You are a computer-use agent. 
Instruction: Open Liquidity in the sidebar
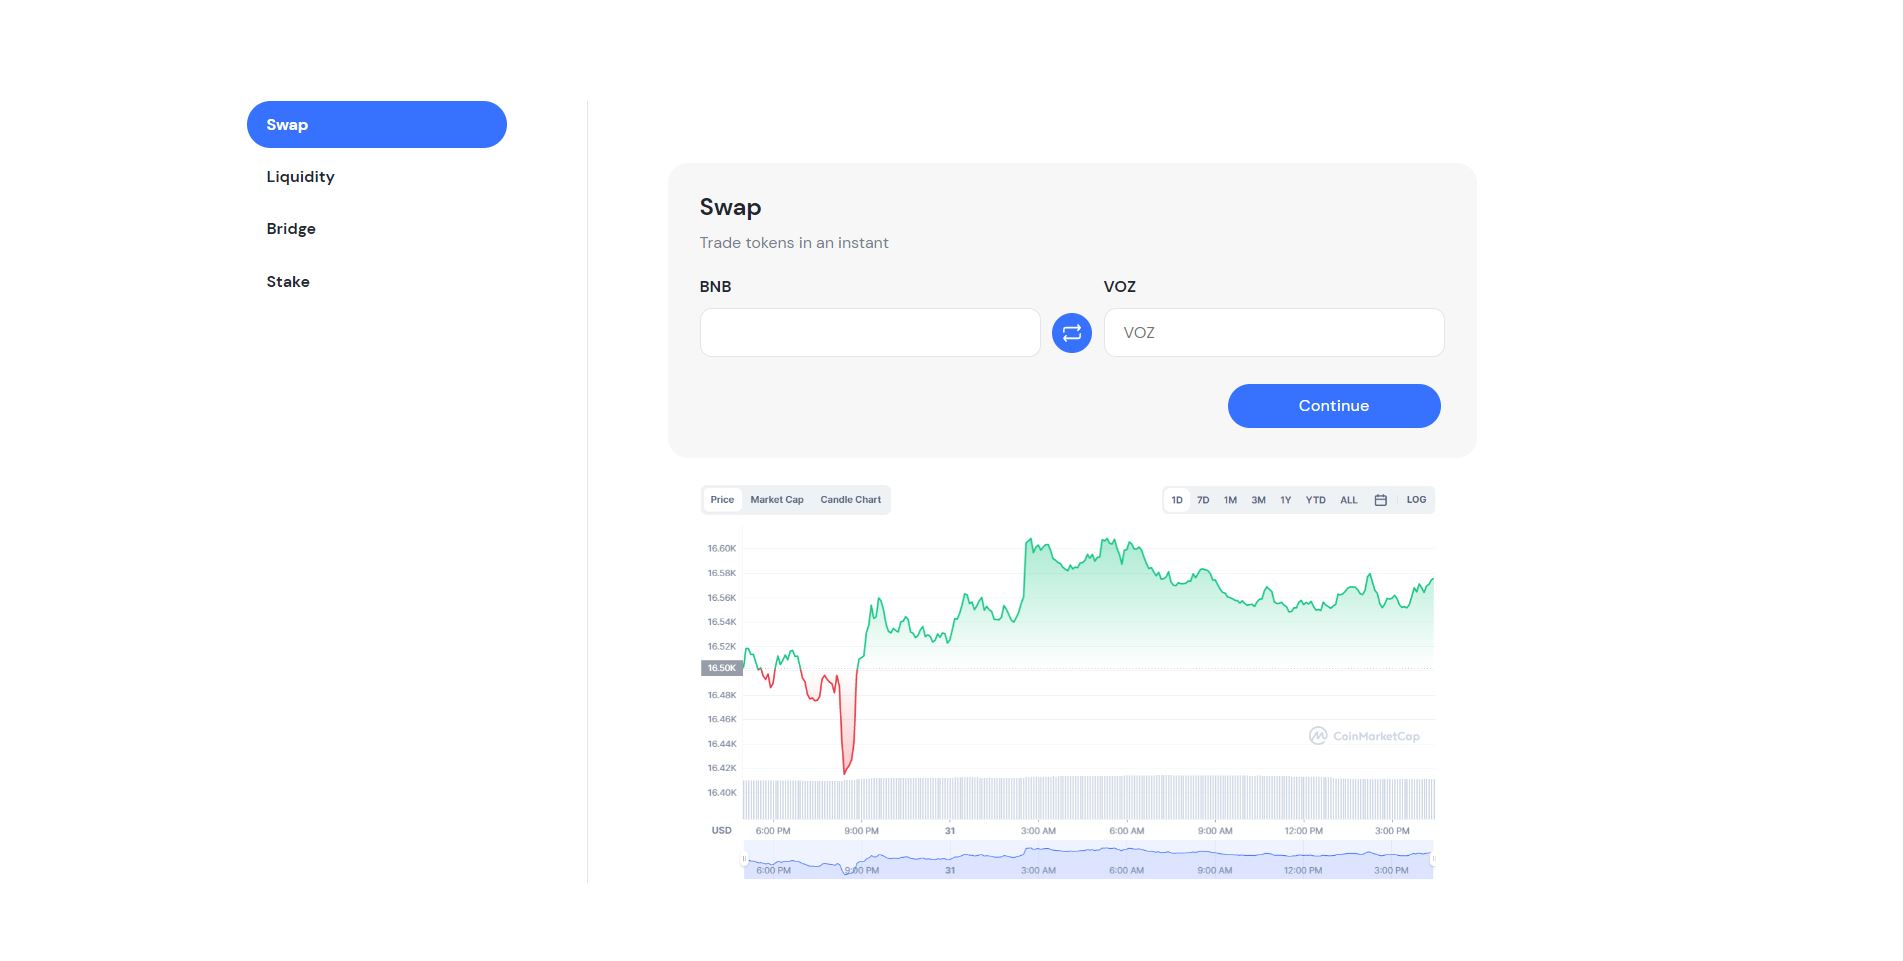pyautogui.click(x=300, y=177)
